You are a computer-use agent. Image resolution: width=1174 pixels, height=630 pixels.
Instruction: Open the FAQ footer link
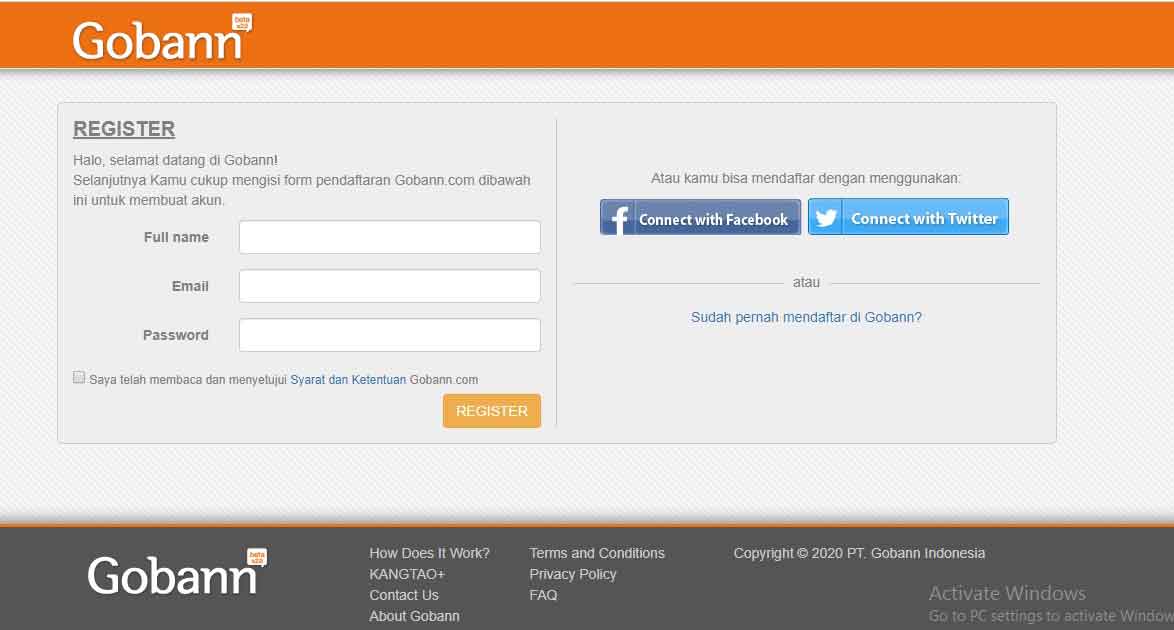[x=543, y=595]
